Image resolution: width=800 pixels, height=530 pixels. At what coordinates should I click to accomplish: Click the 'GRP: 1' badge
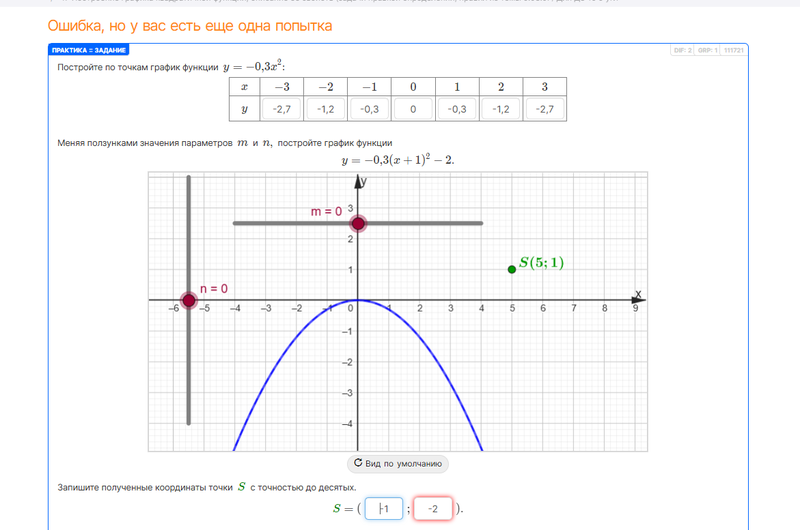click(708, 50)
